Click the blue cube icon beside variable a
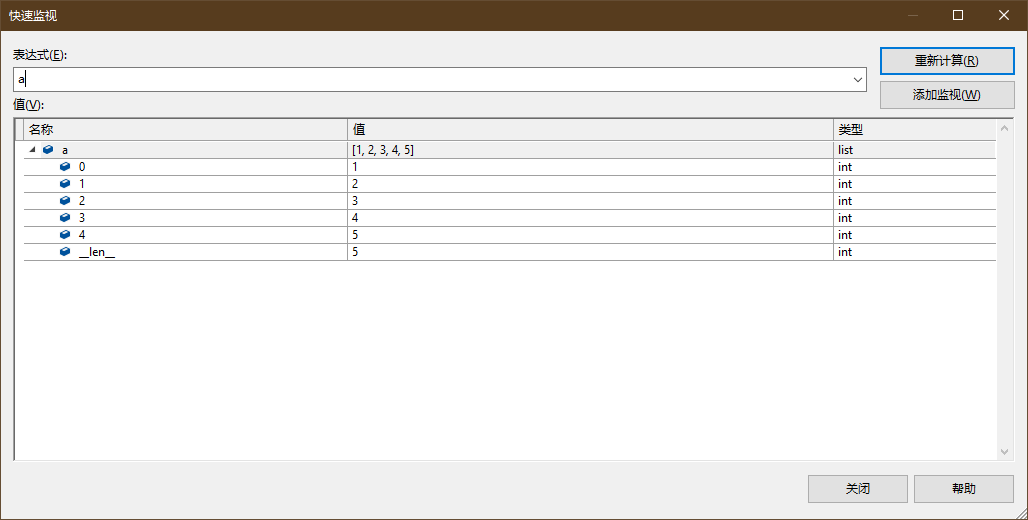Screen dimensions: 1028x520 pos(48,150)
